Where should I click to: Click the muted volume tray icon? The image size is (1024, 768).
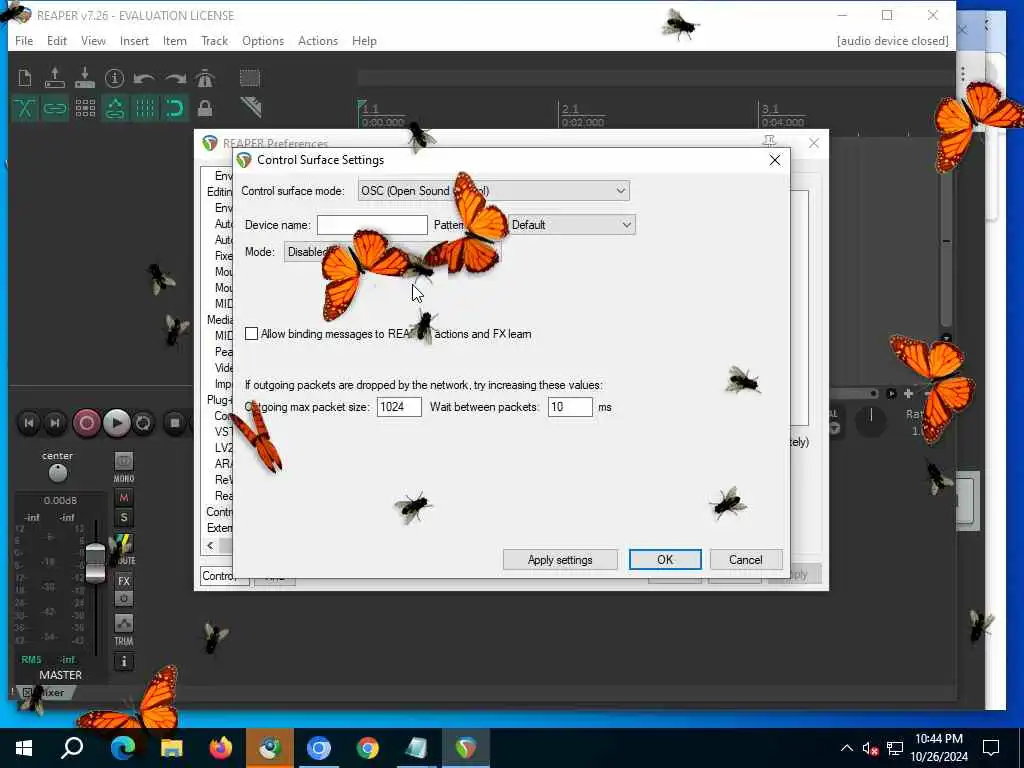click(870, 748)
